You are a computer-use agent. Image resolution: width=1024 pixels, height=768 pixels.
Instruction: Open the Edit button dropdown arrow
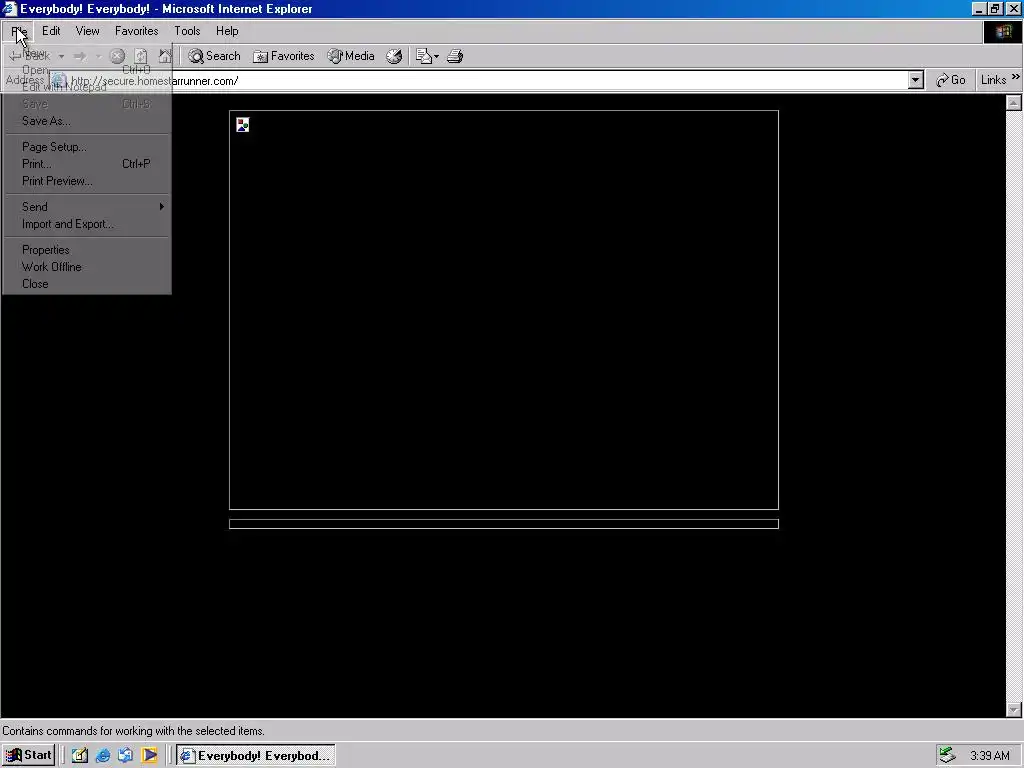click(x=436, y=56)
